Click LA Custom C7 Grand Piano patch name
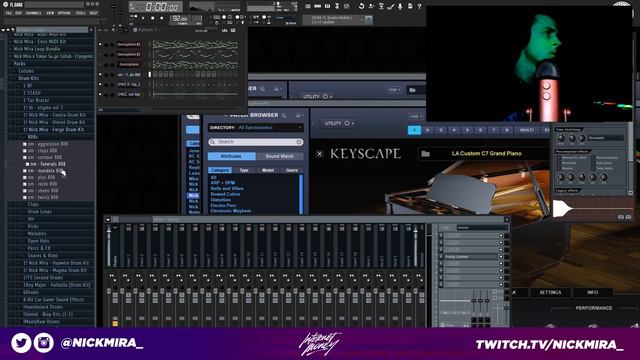Viewport: 640px width, 360px height. (x=487, y=153)
